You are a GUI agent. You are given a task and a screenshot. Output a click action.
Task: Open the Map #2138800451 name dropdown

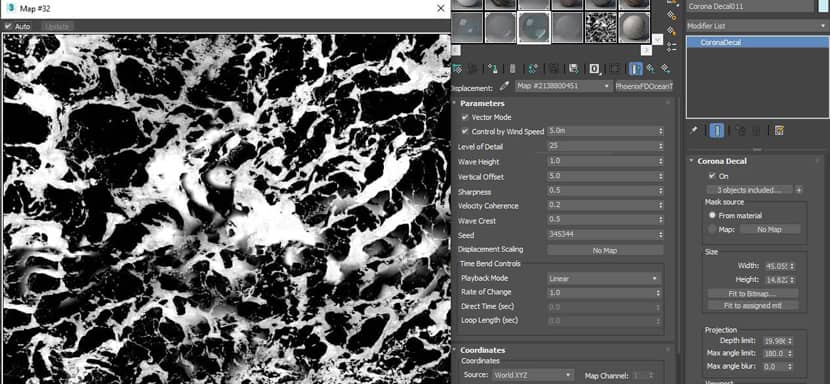pyautogui.click(x=563, y=86)
